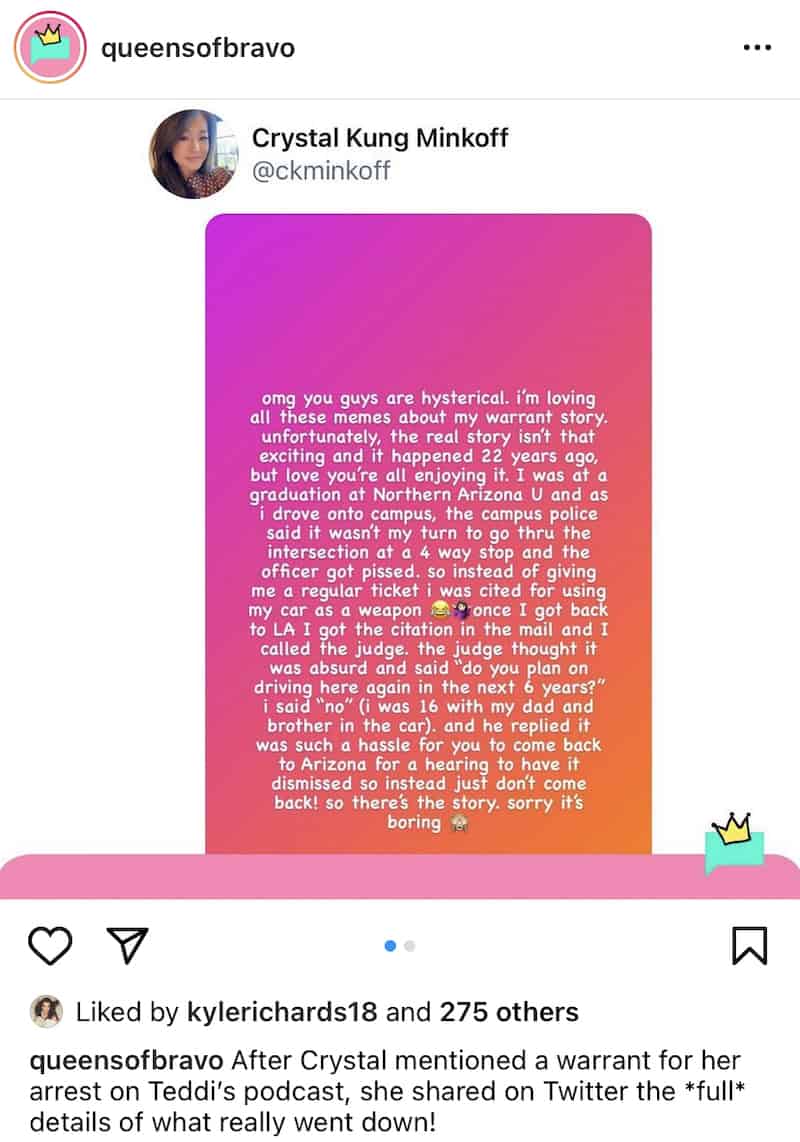The width and height of the screenshot is (800, 1142).
Task: Bookmark the post with the save icon
Action: pyautogui.click(x=749, y=945)
